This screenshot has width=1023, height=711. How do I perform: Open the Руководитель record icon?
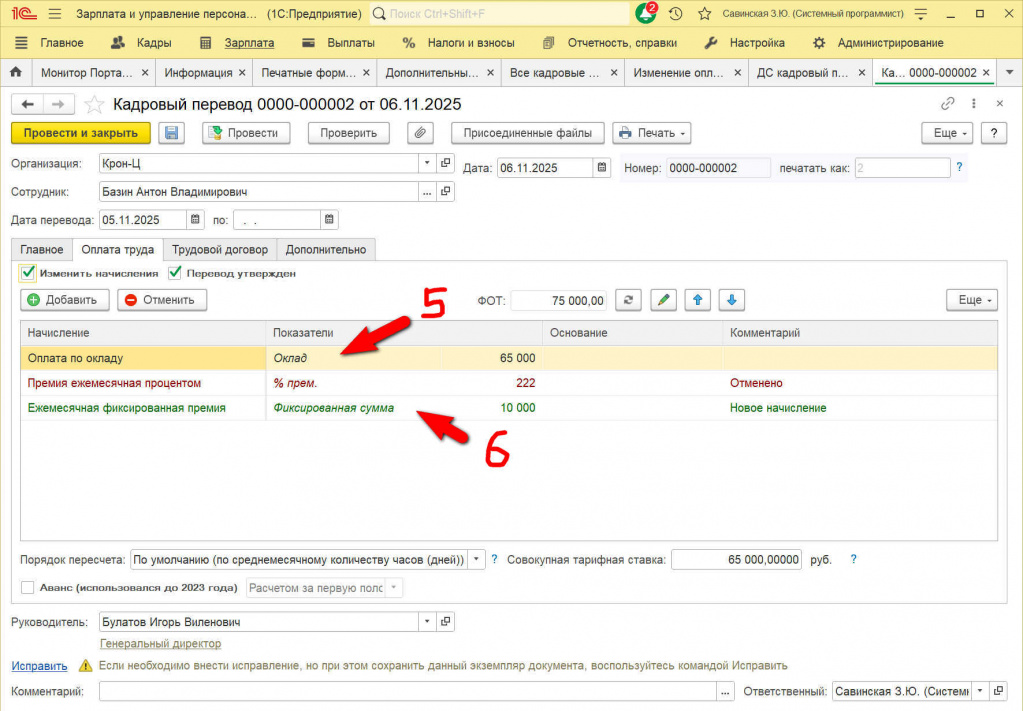click(x=446, y=622)
